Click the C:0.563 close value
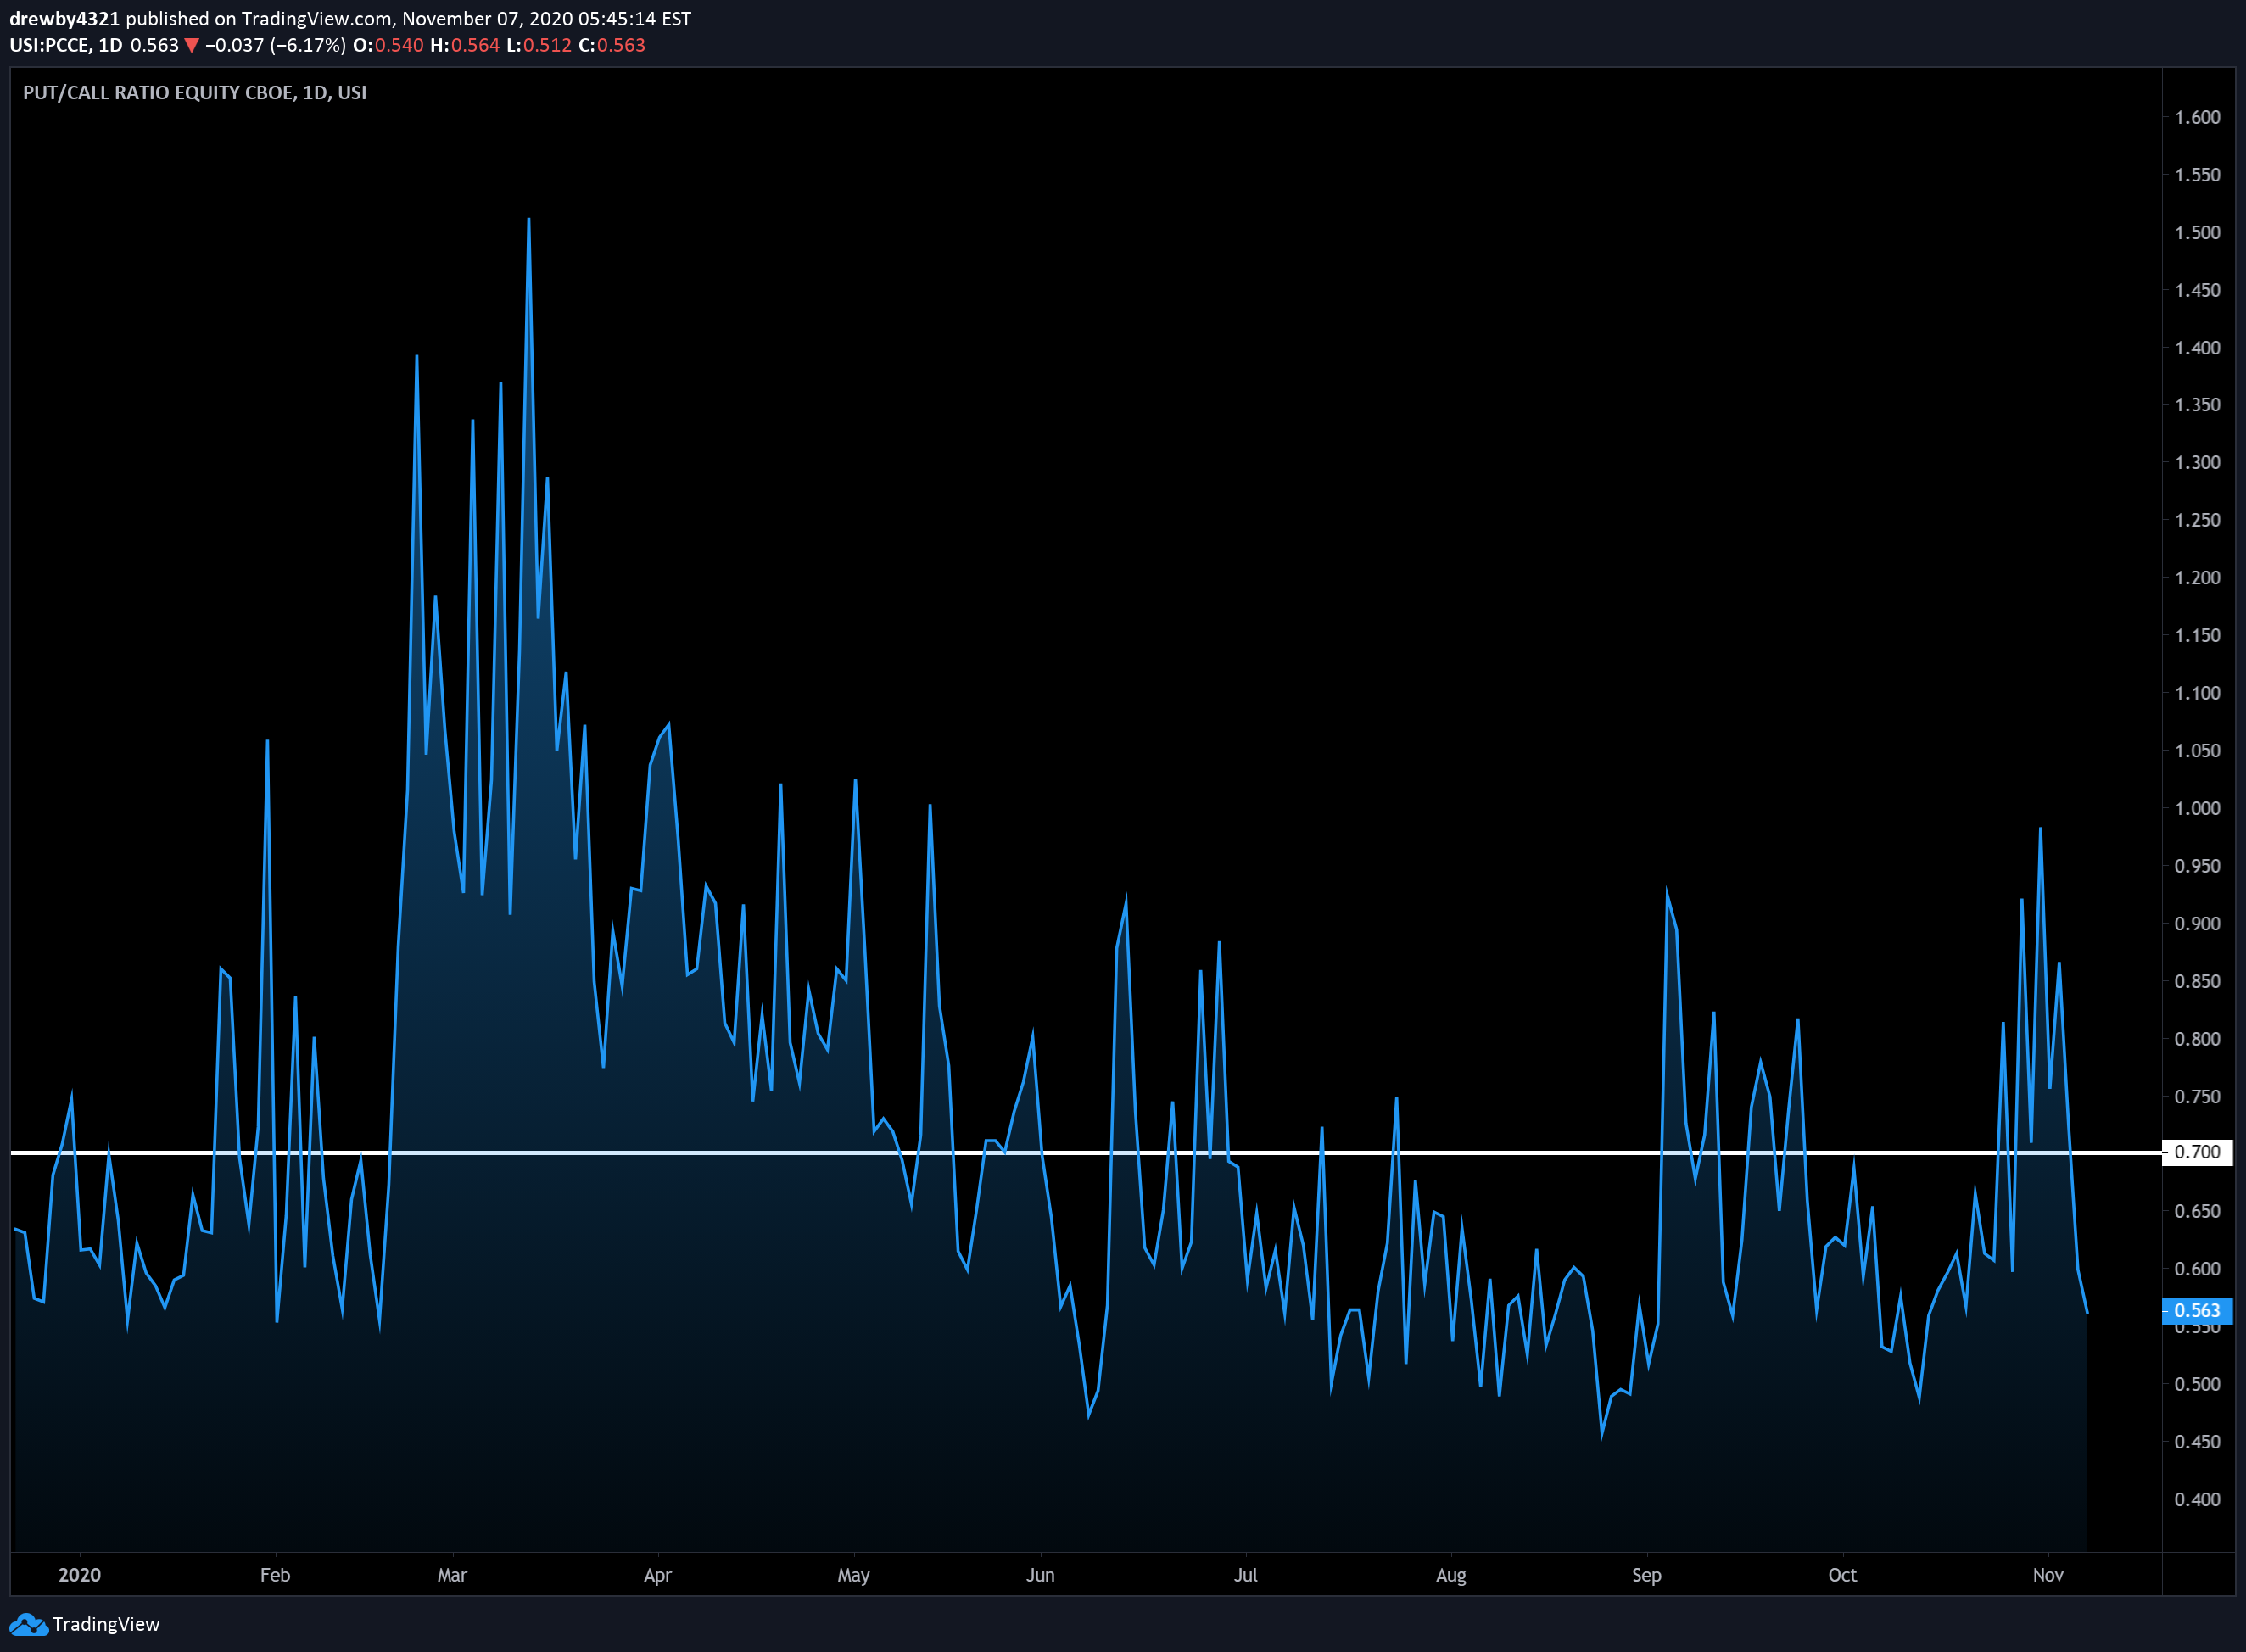The height and width of the screenshot is (1652, 2246). click(612, 46)
